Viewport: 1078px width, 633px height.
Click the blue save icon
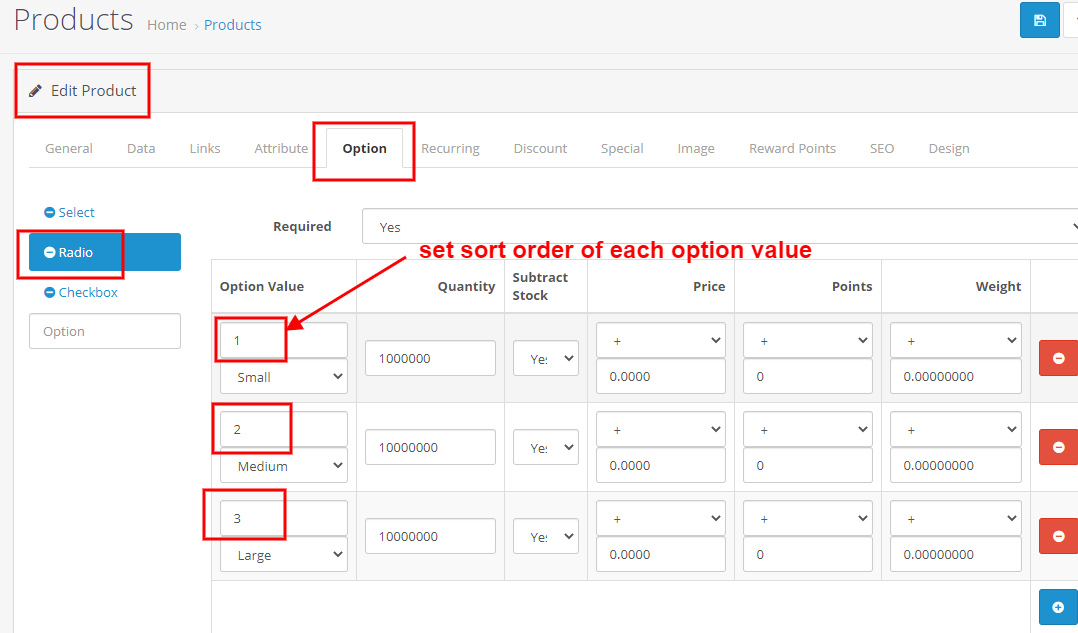pos(1039,20)
